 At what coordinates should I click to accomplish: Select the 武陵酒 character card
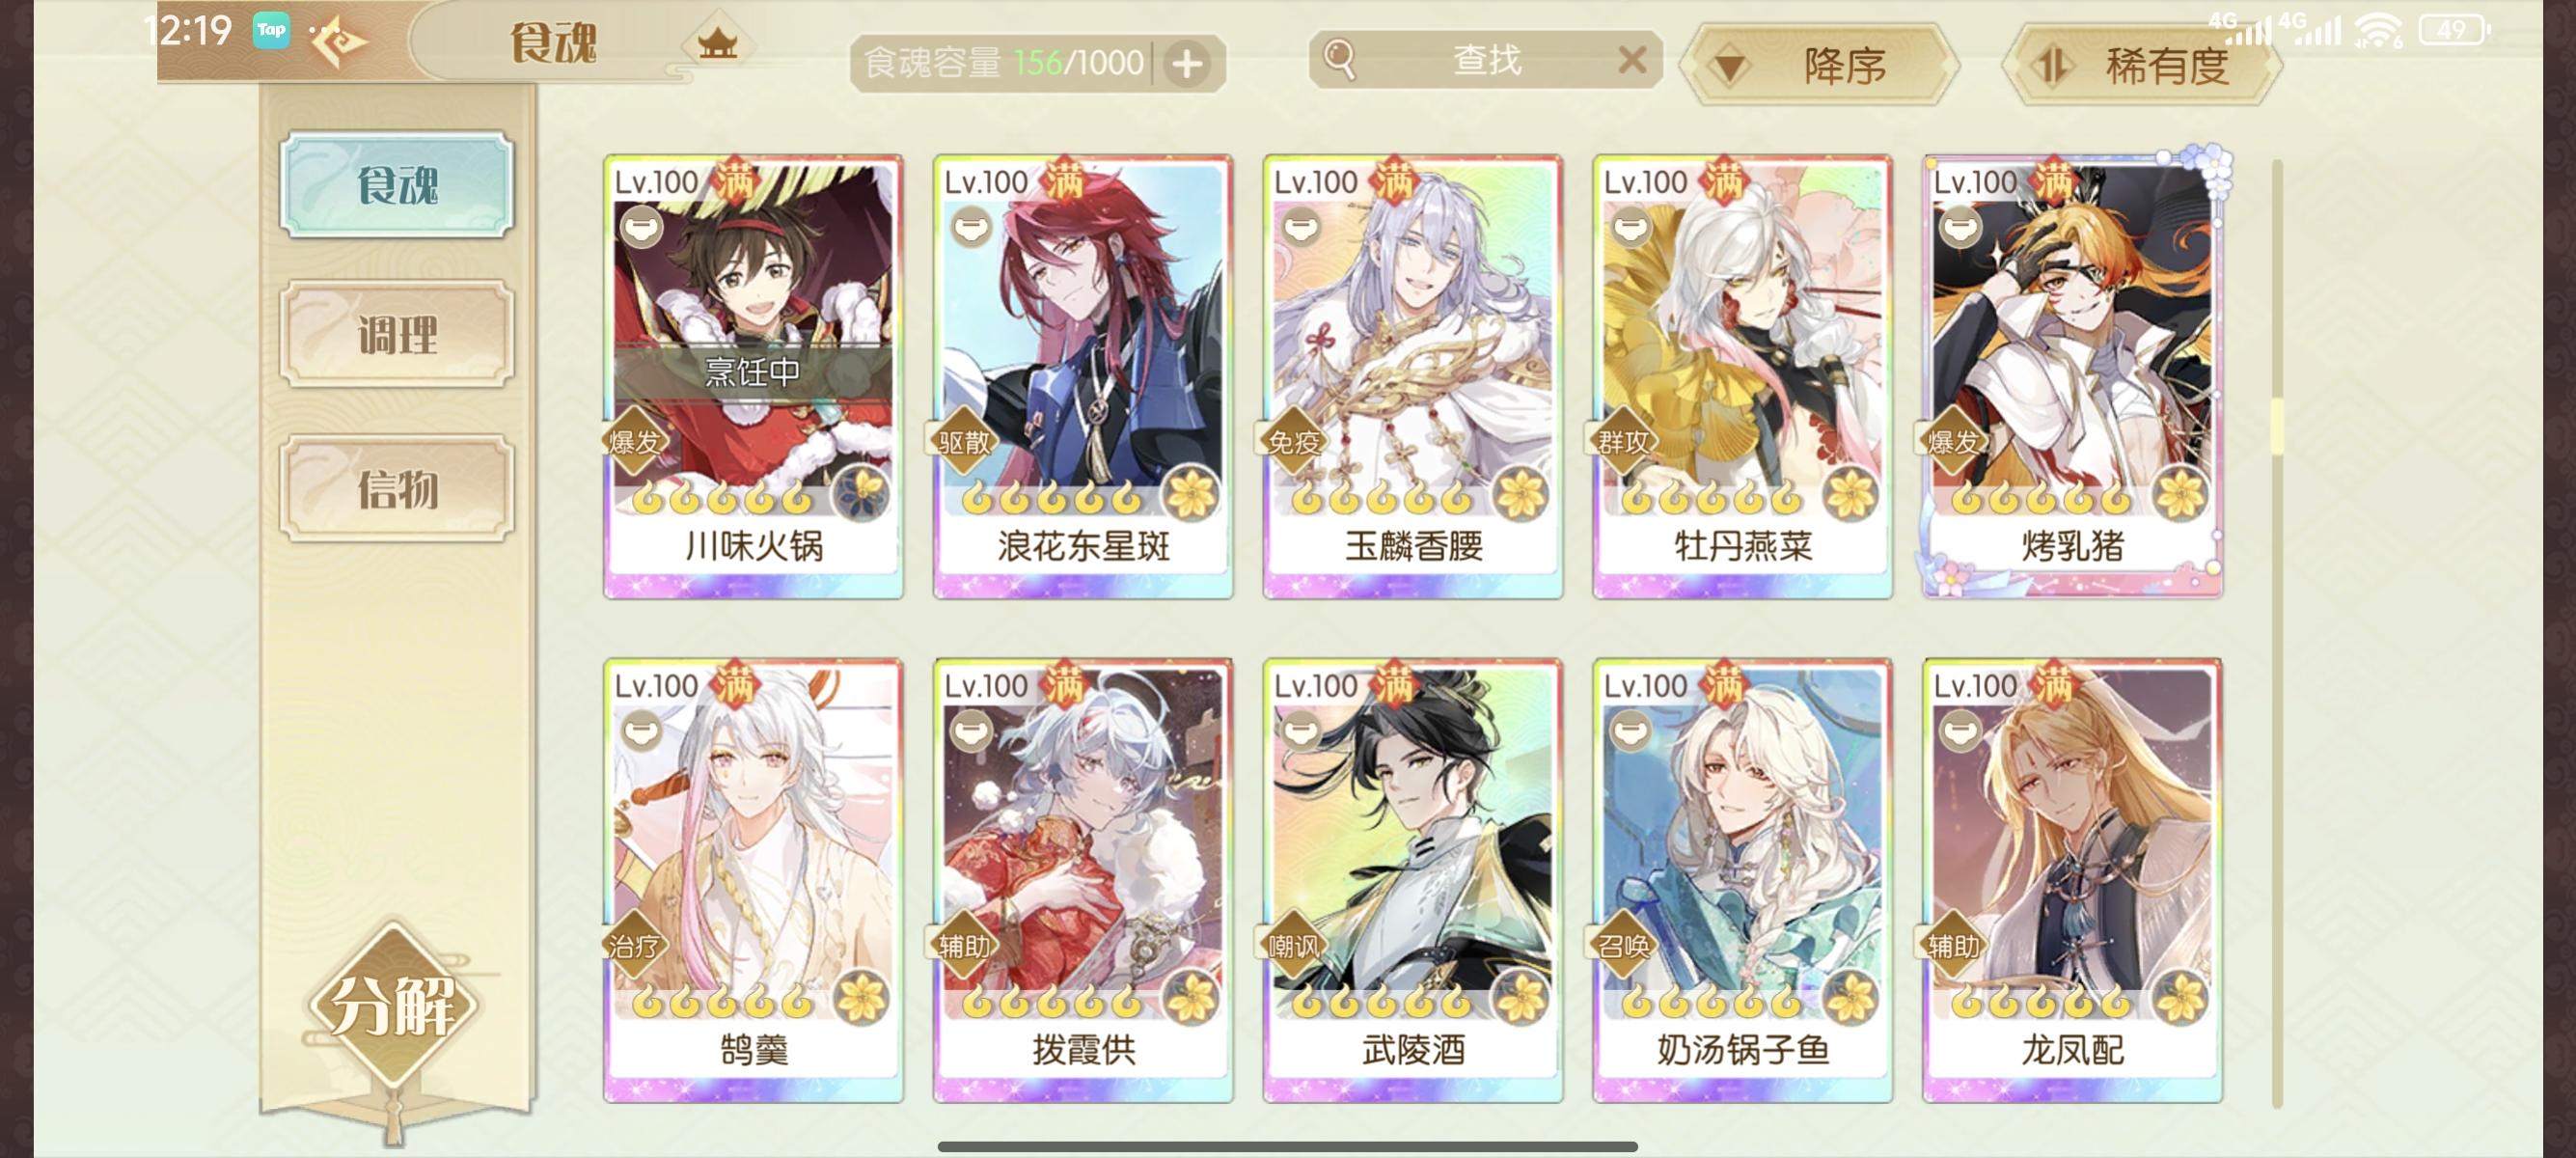(x=1412, y=880)
